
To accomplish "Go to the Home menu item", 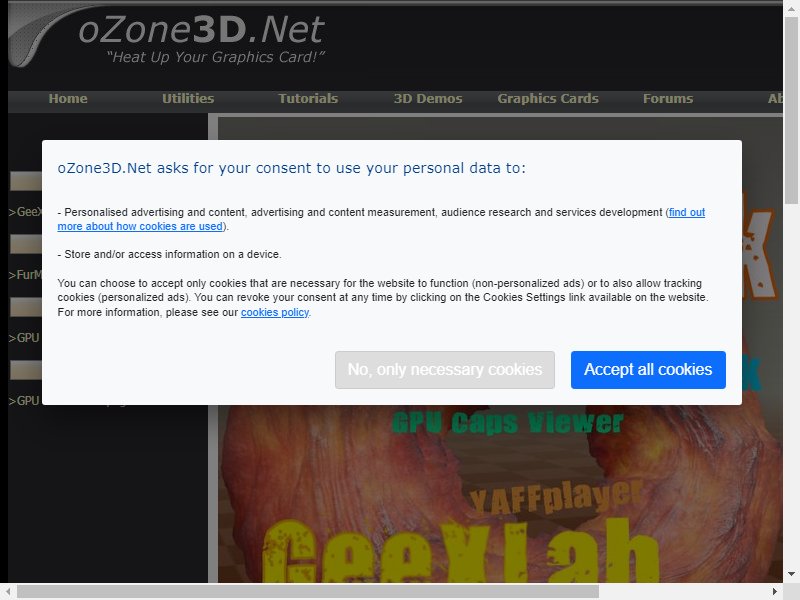I will click(x=68, y=98).
